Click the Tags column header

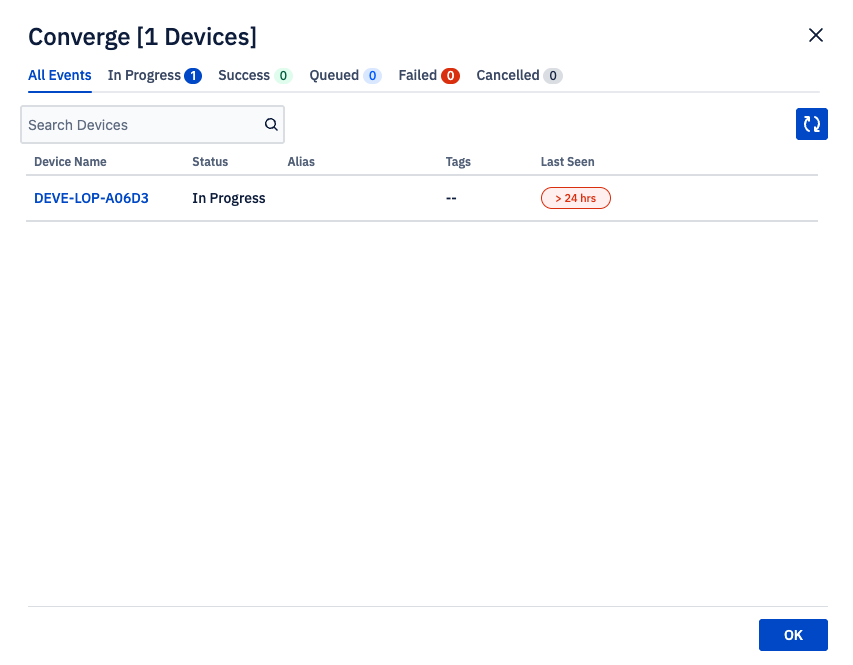click(458, 162)
